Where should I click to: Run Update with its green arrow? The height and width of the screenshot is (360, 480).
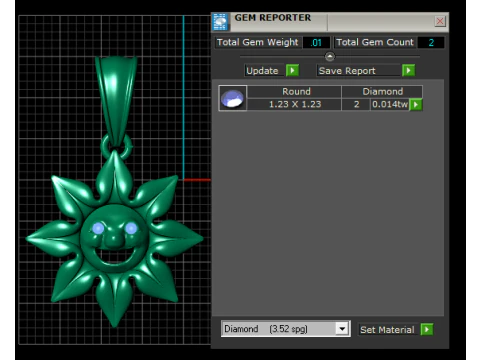292,71
